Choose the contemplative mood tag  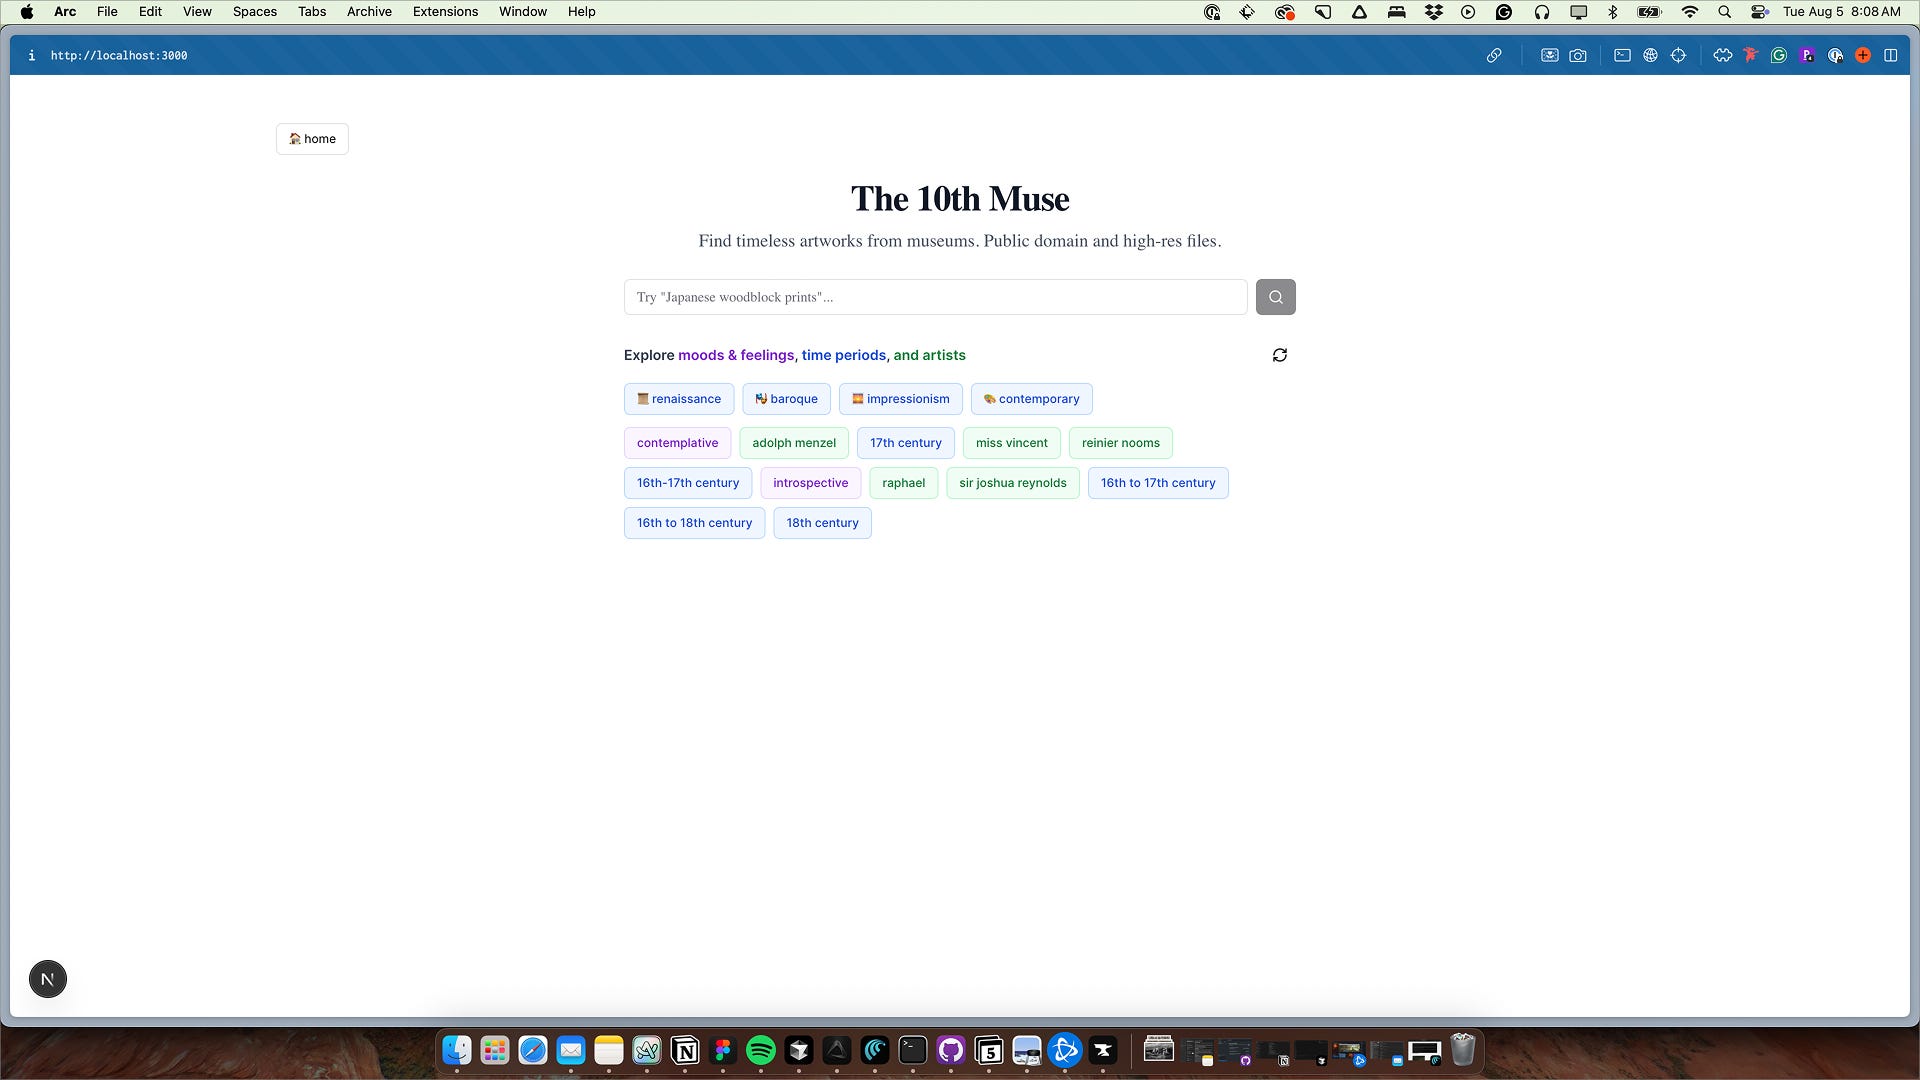[x=677, y=443]
